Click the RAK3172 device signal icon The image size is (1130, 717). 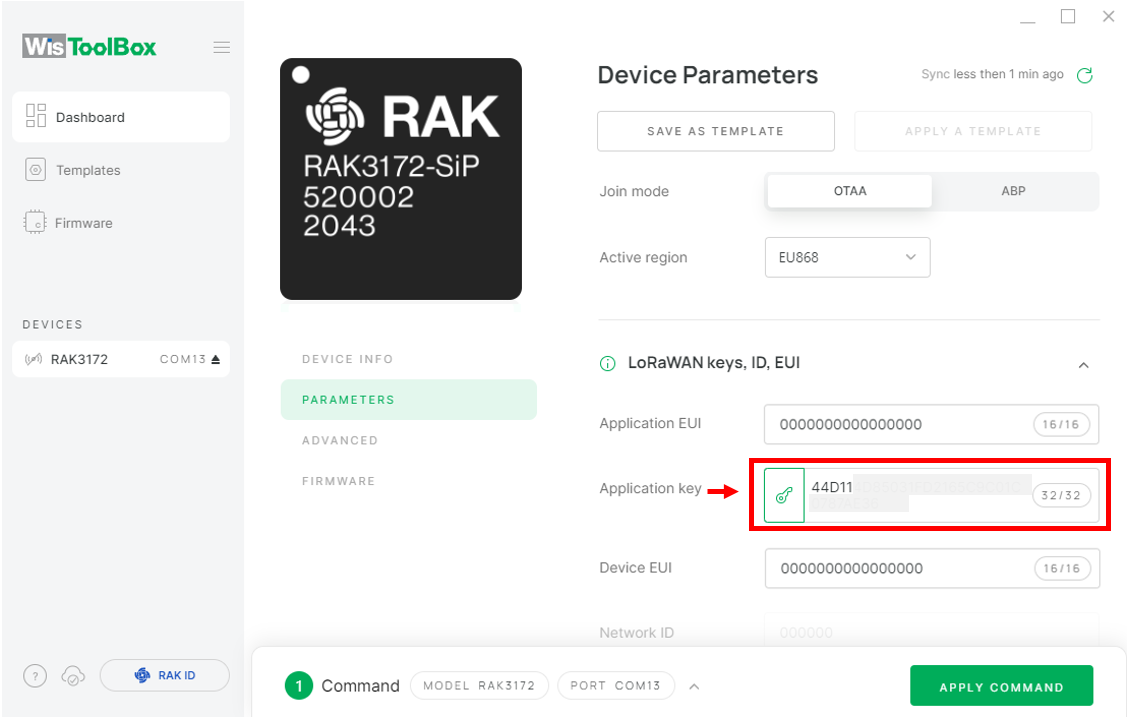coord(34,359)
